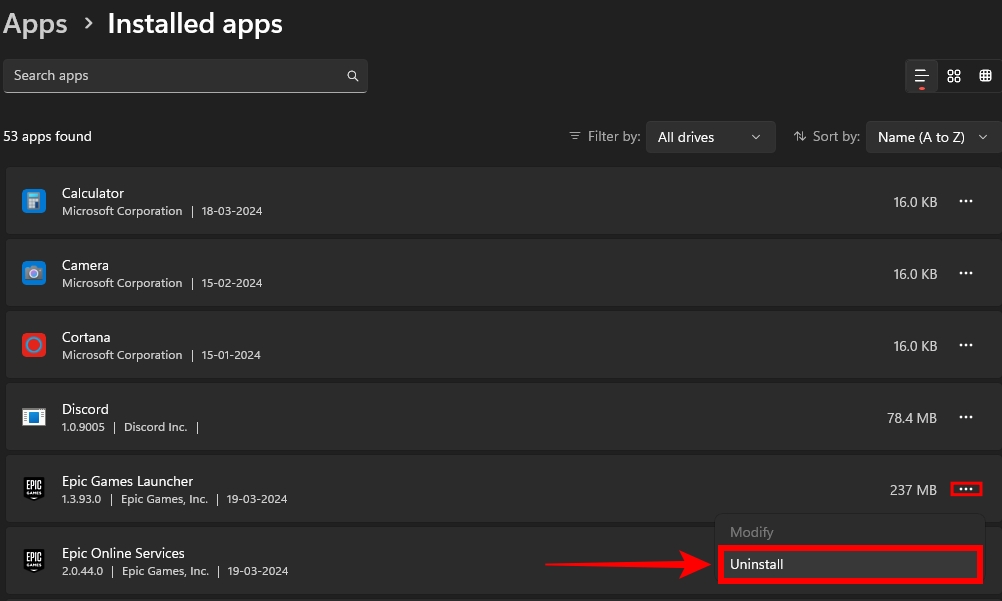Select the Epic Online Services name
1002x601 pixels.
pos(123,553)
